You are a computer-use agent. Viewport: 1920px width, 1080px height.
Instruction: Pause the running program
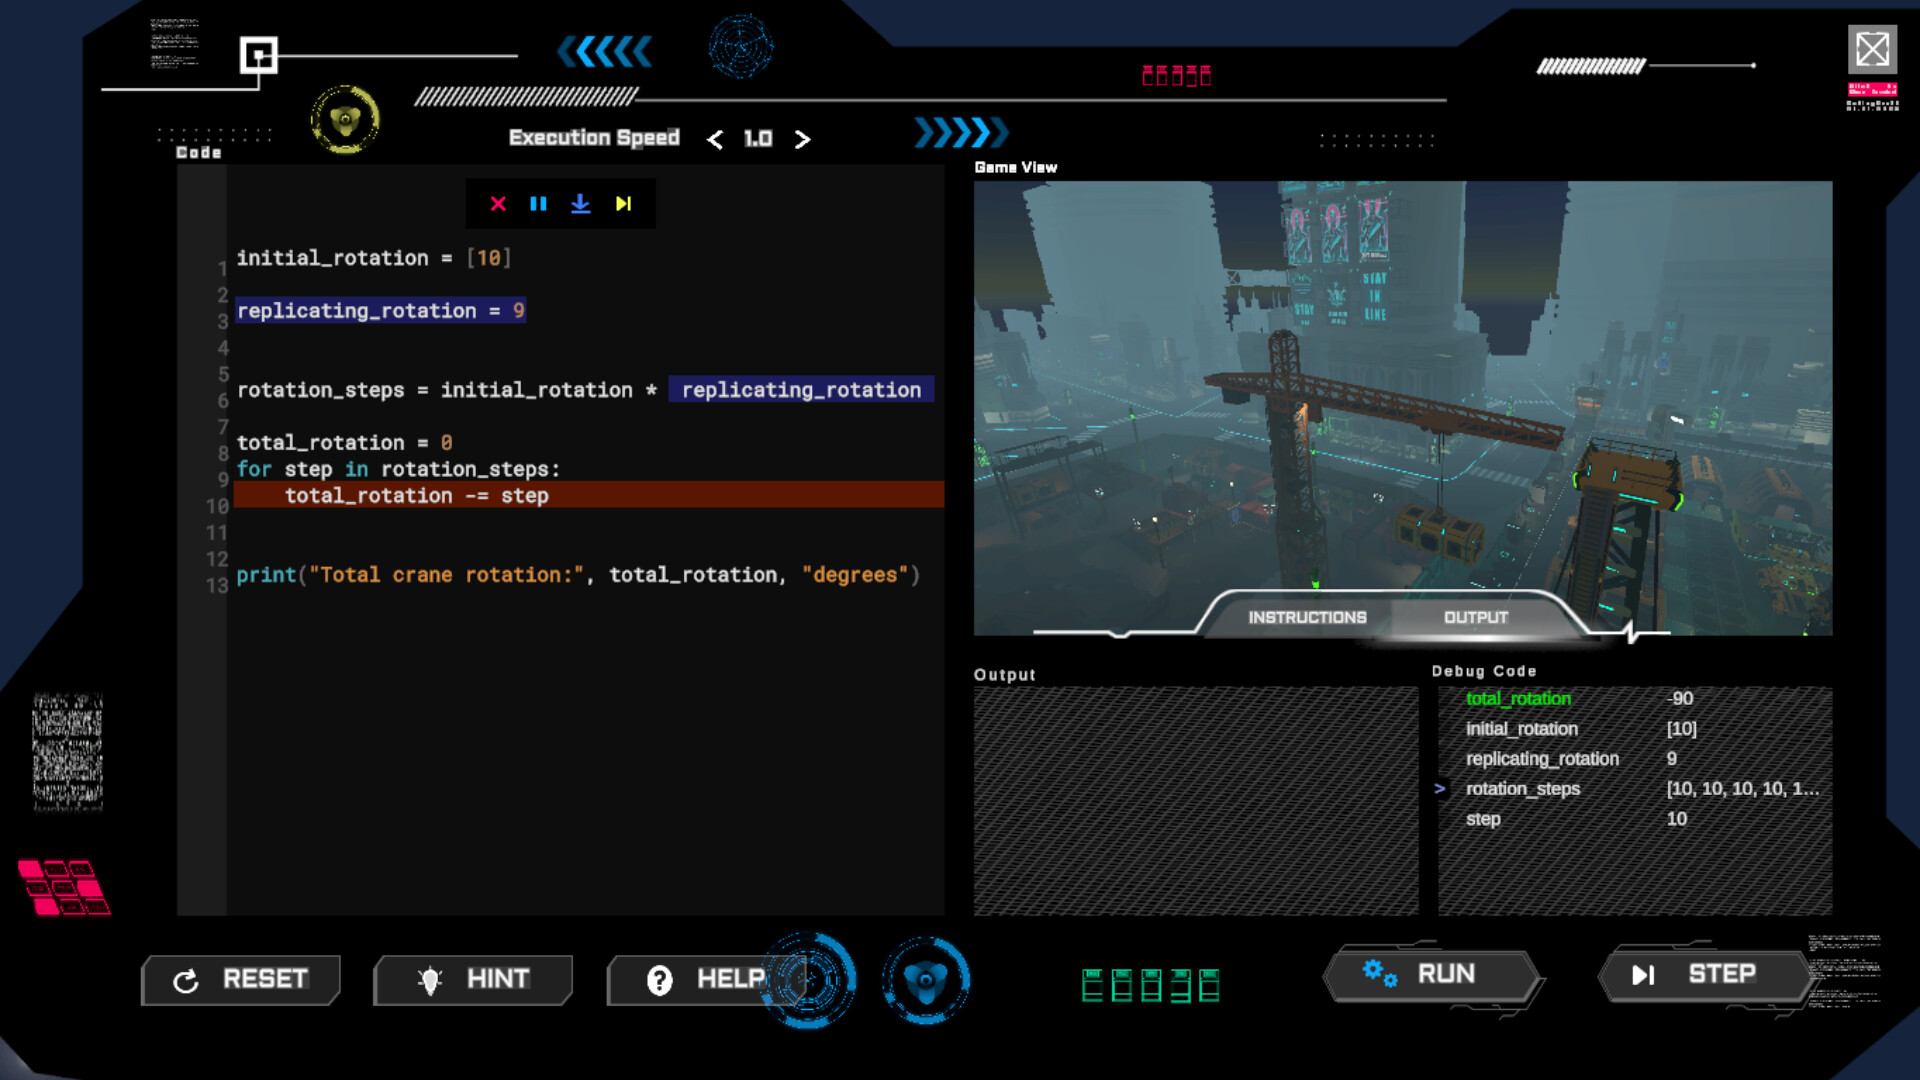539,203
